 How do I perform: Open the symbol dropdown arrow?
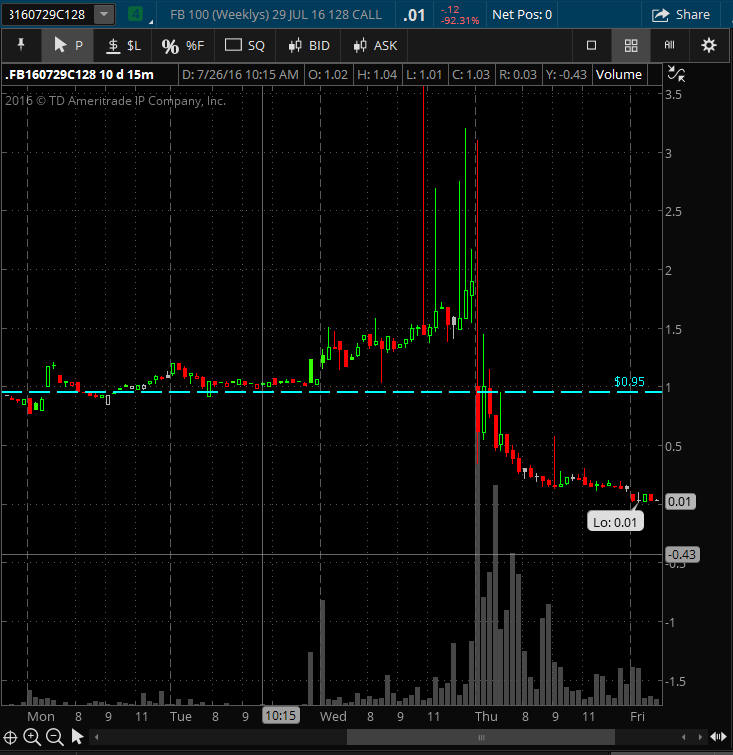pyautogui.click(x=104, y=15)
